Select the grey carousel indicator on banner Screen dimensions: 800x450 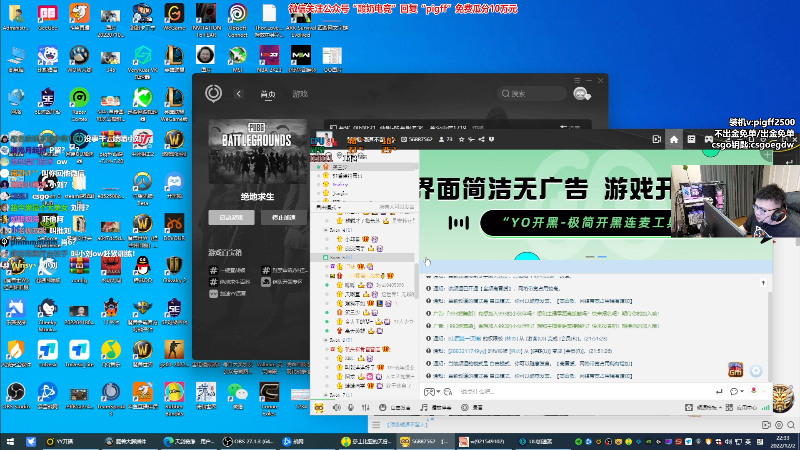(x=590, y=257)
